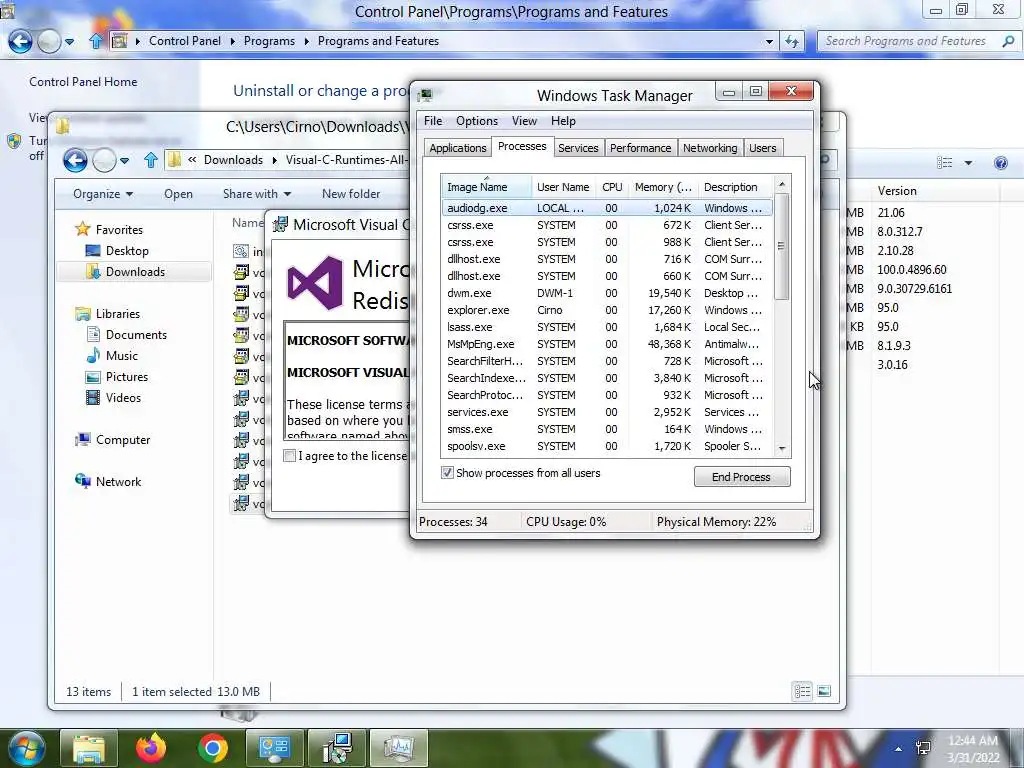Switch to Applications tab
Viewport: 1024px width, 768px height.
tap(457, 148)
